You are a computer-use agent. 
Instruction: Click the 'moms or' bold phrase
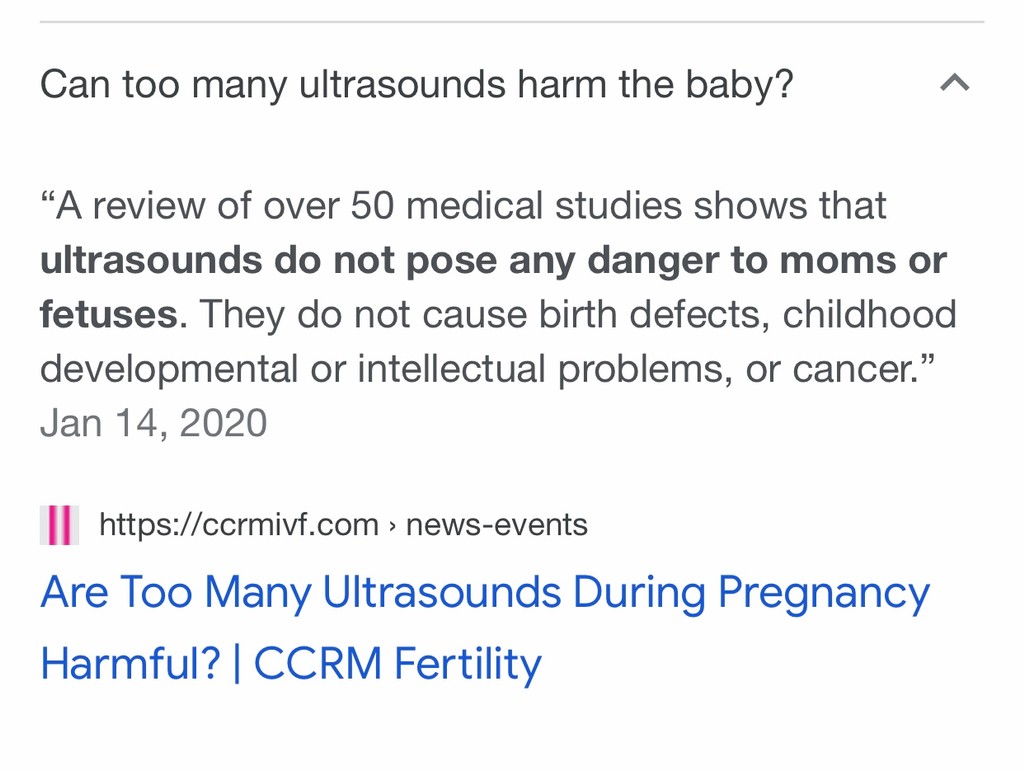(x=863, y=261)
